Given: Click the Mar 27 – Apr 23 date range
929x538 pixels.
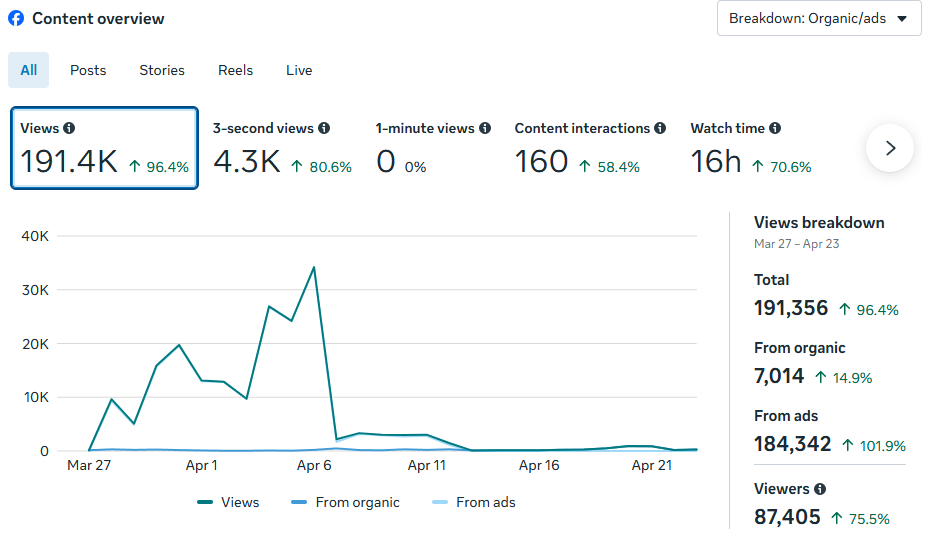Looking at the screenshot, I should (797, 244).
